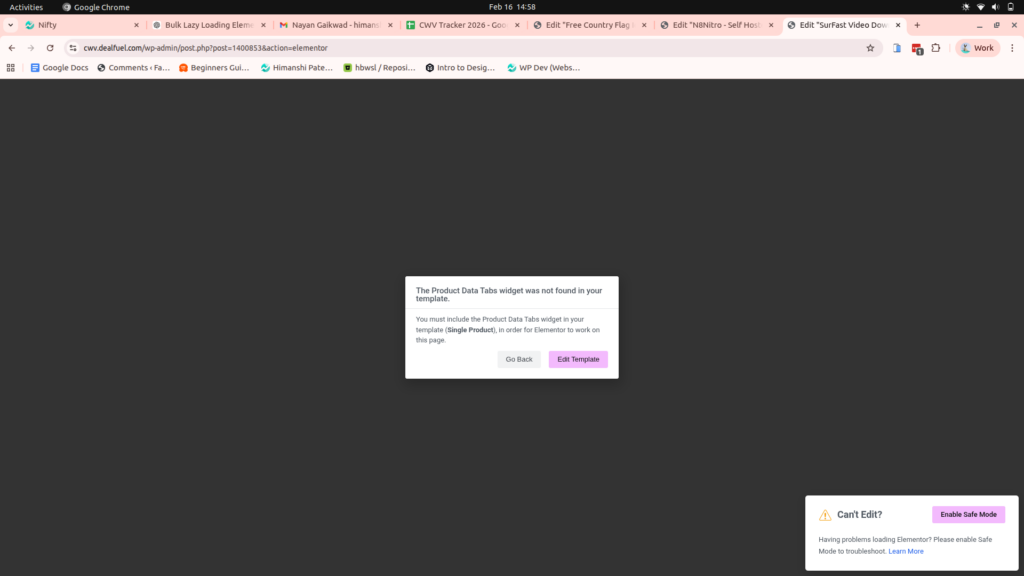Open a new browser tab
Screen dimensions: 1024x576
[917, 25]
